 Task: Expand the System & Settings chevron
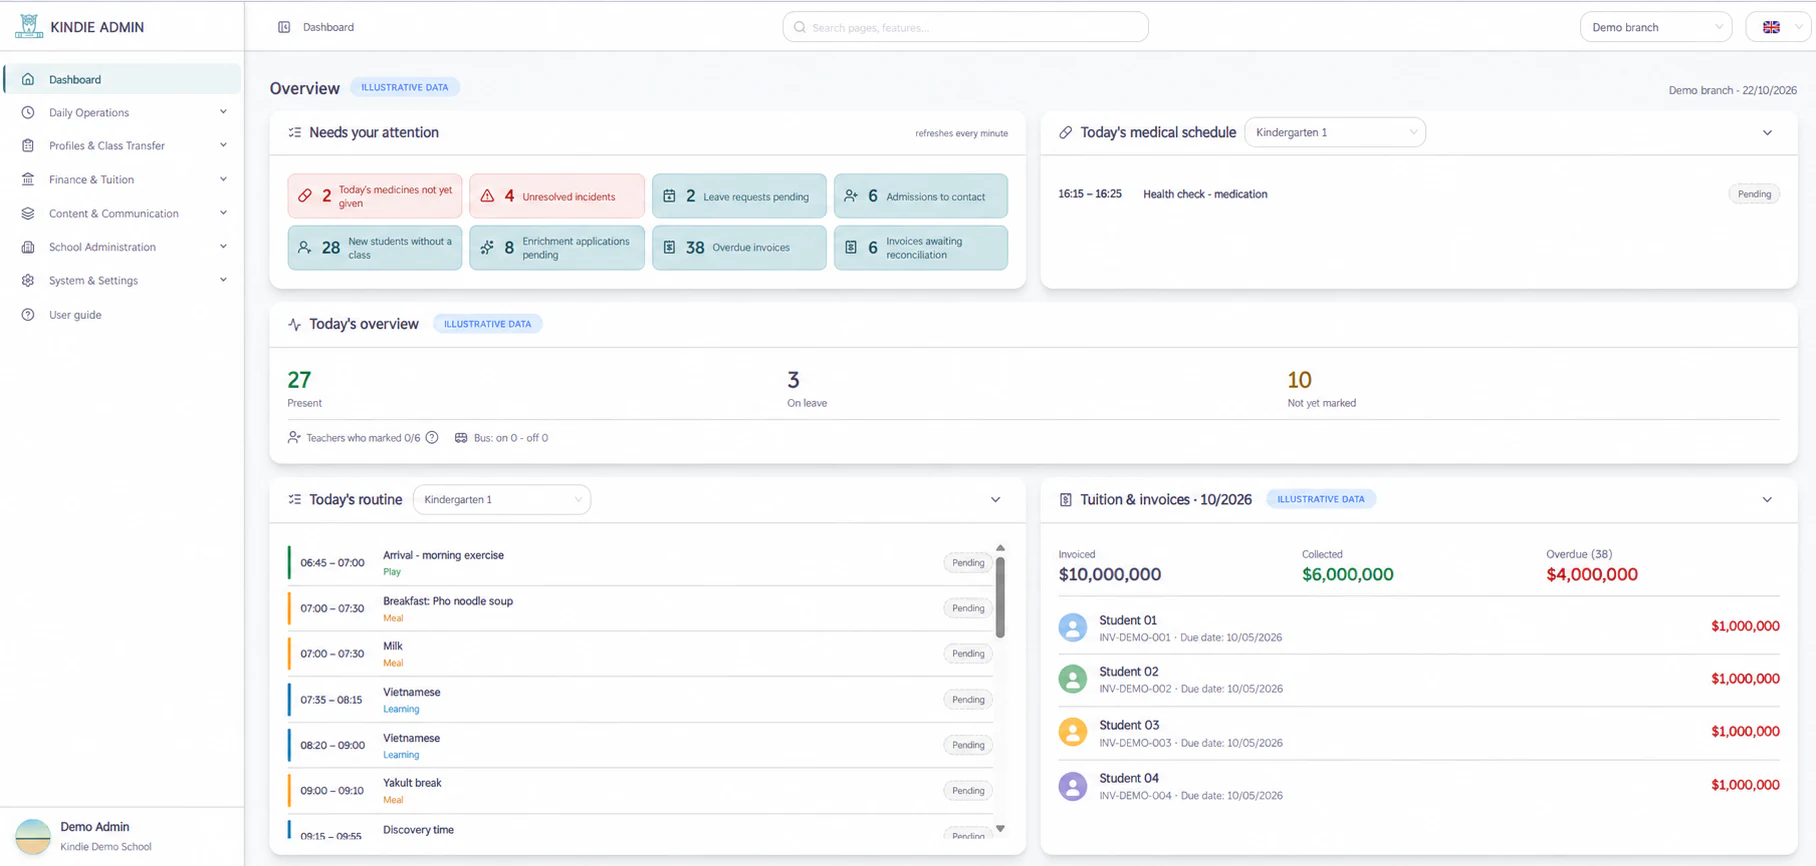(x=223, y=280)
